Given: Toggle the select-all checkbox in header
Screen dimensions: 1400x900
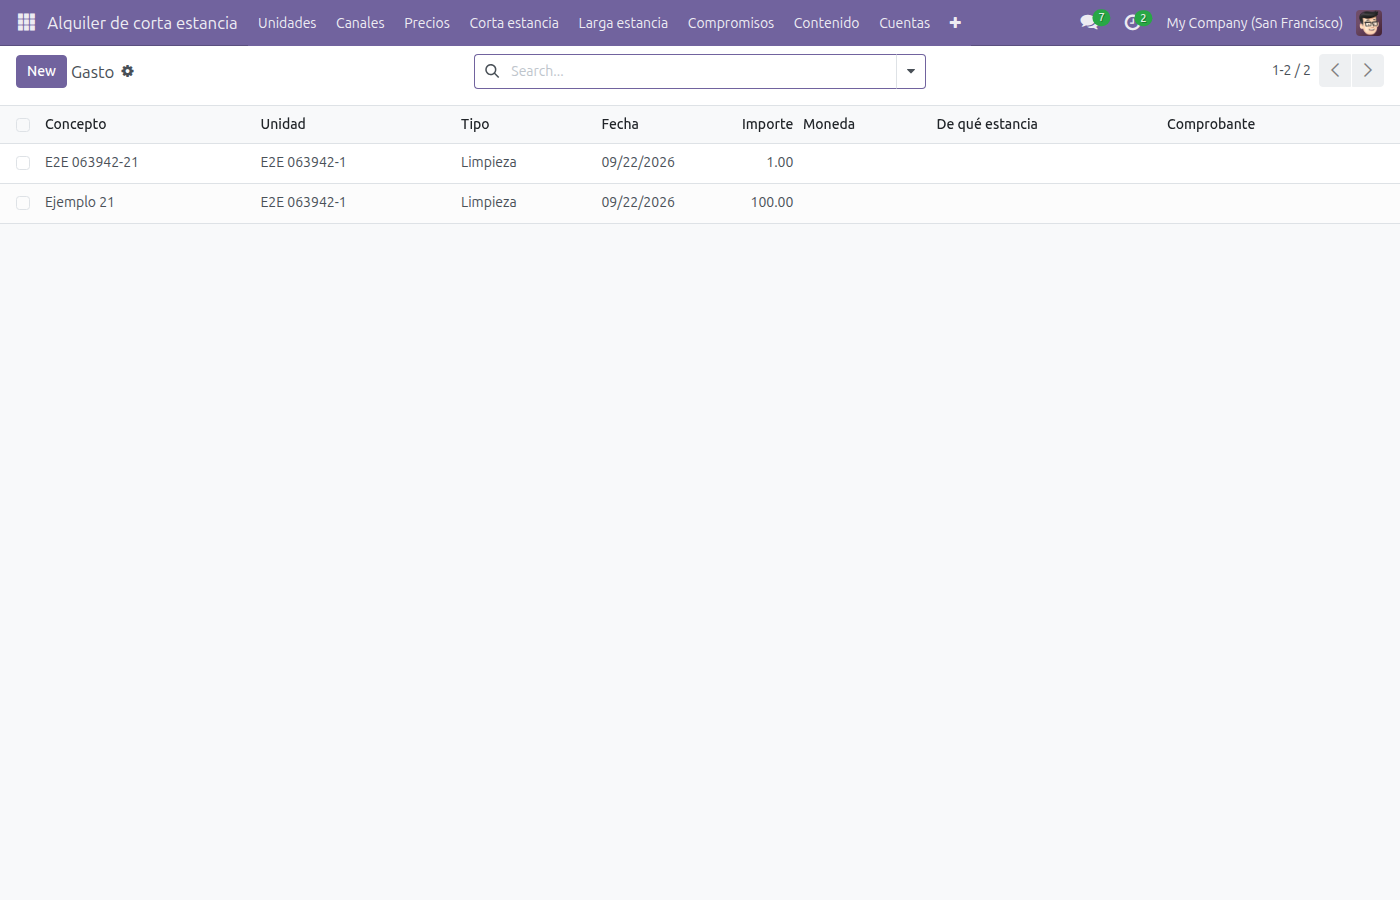Looking at the screenshot, I should pyautogui.click(x=23, y=125).
